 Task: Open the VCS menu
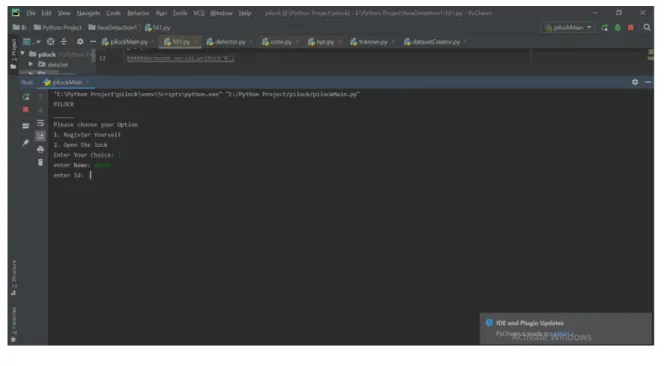(199, 13)
